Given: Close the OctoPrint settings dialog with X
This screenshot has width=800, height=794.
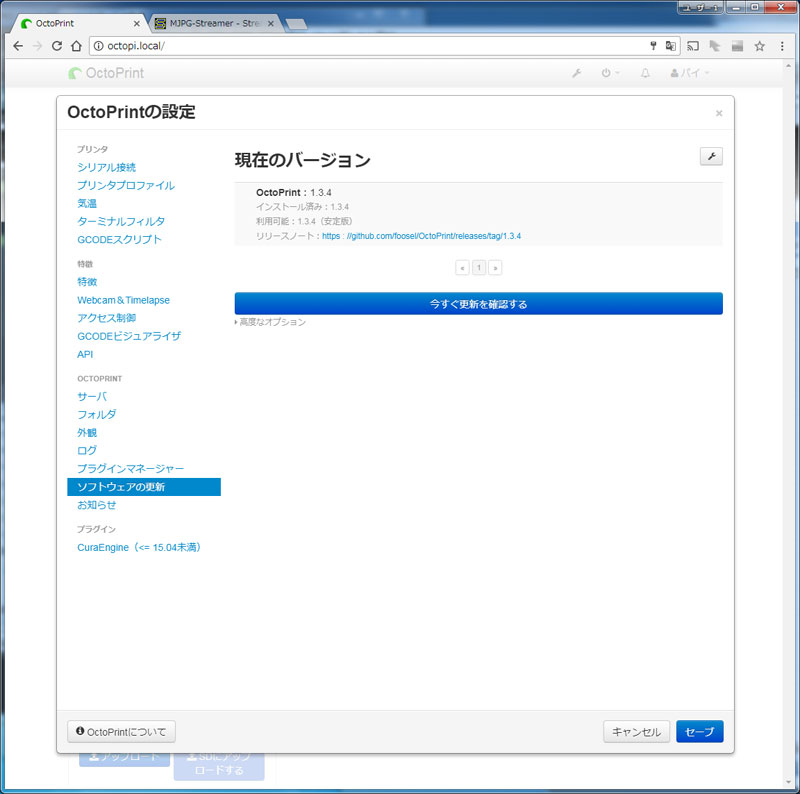Looking at the screenshot, I should (x=719, y=113).
